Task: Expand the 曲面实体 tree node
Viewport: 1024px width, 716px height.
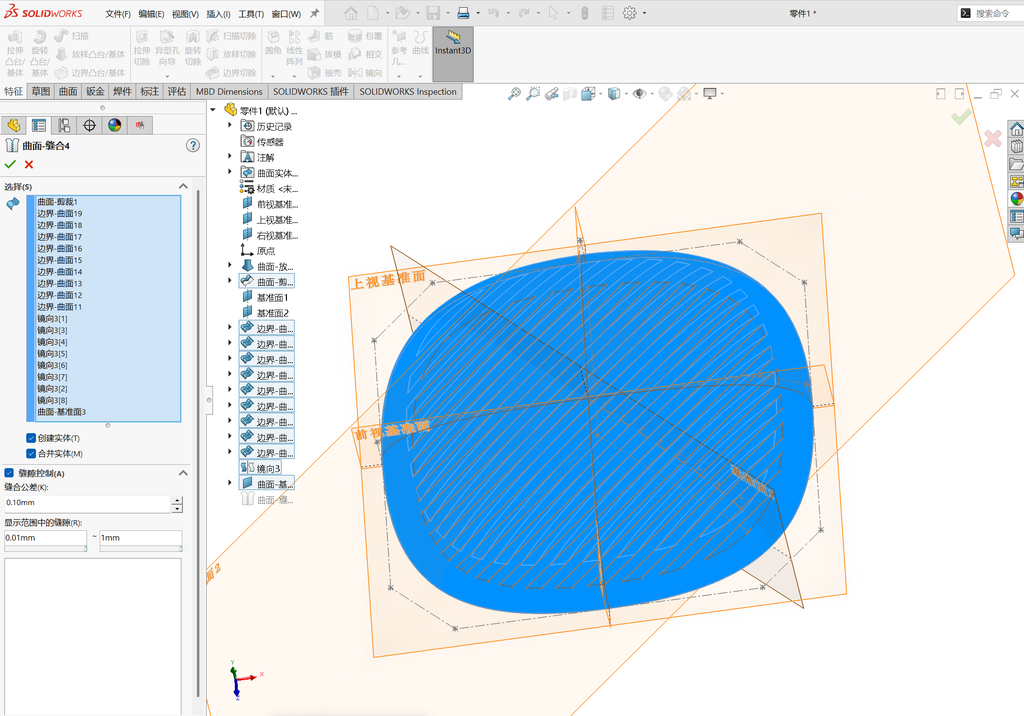Action: click(x=230, y=172)
